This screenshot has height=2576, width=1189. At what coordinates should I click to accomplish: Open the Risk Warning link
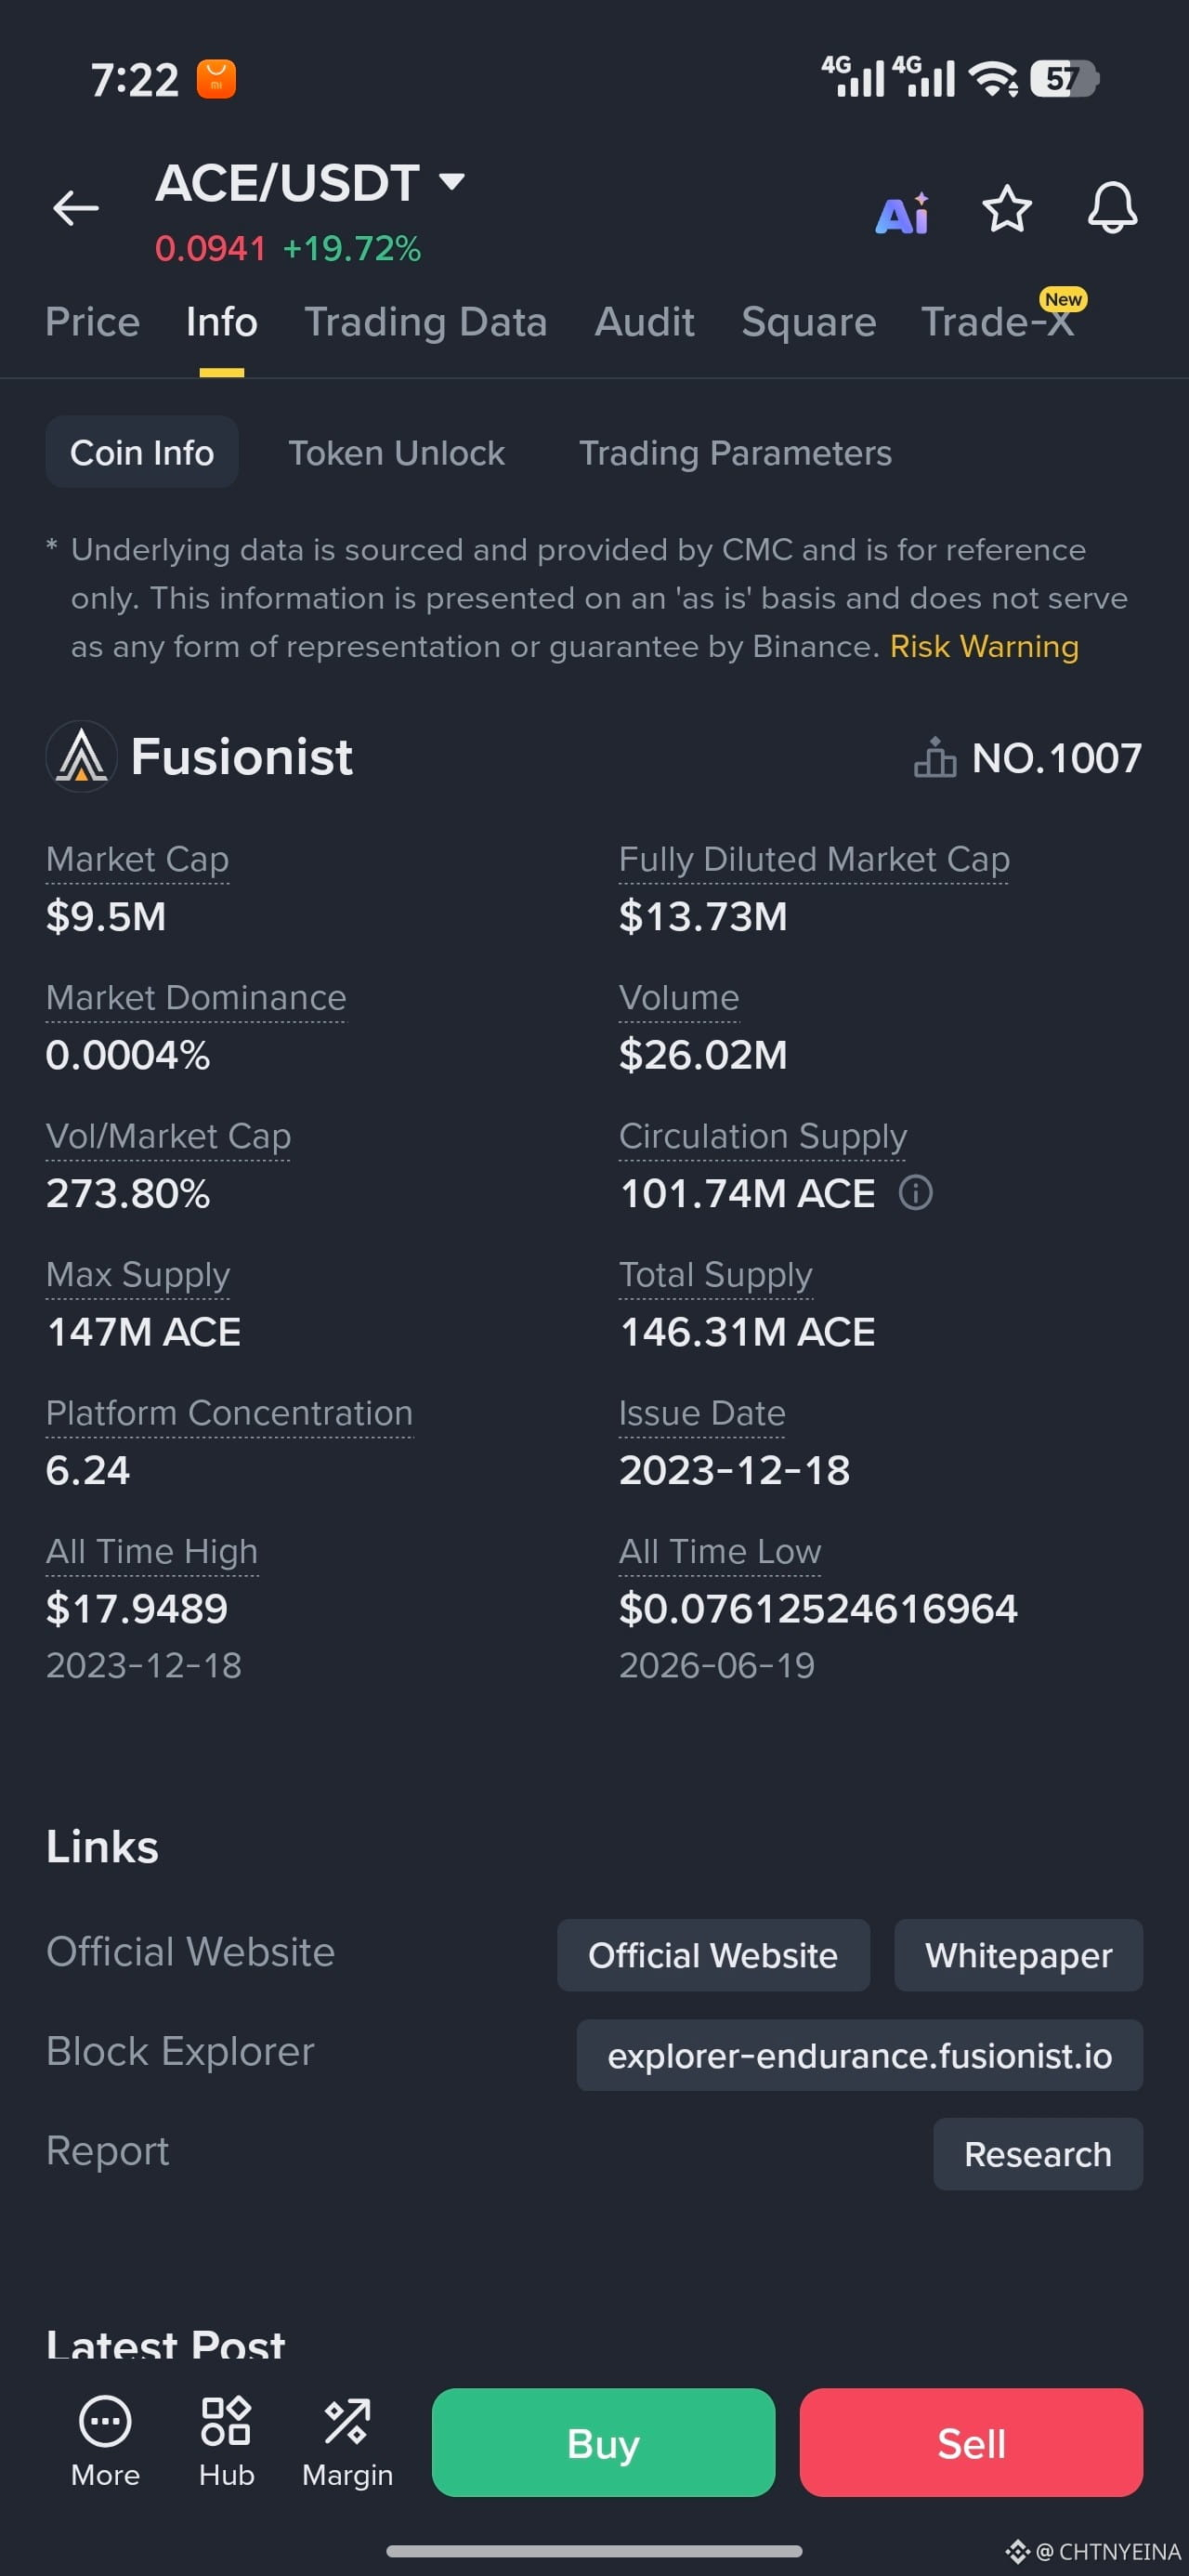[x=984, y=646]
